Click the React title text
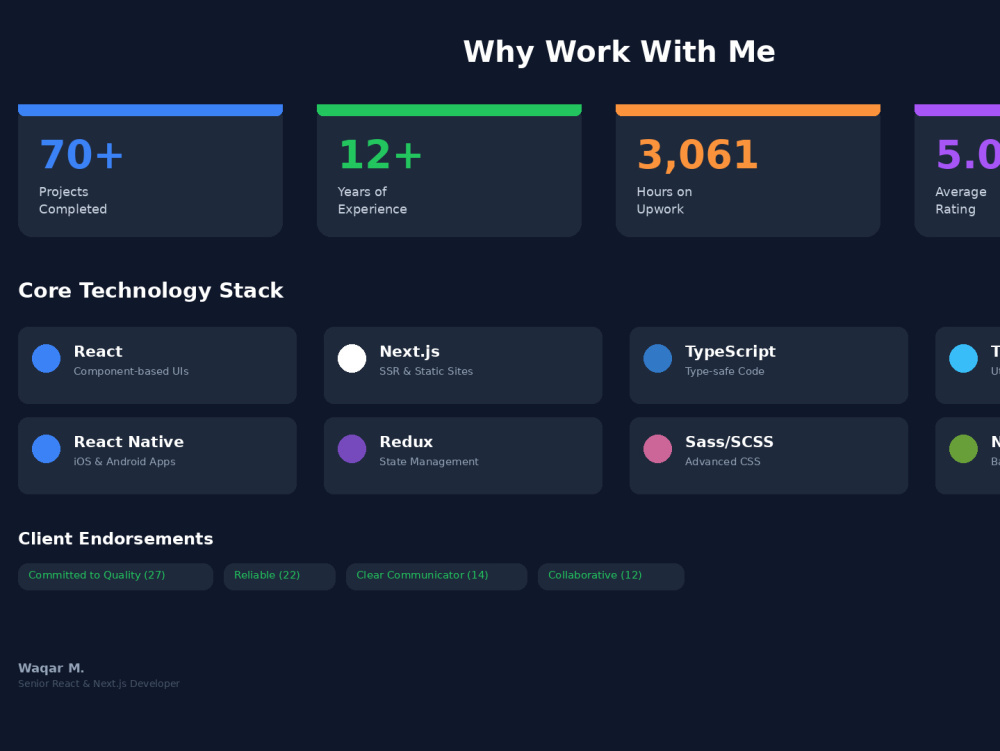This screenshot has height=751, width=1000. tap(98, 351)
